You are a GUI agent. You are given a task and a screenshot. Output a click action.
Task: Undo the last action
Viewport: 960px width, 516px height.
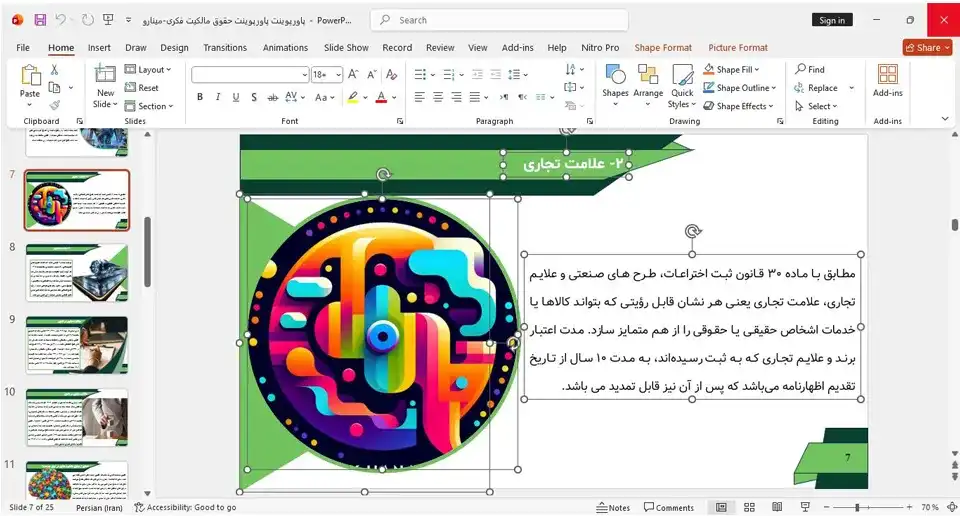[60, 20]
